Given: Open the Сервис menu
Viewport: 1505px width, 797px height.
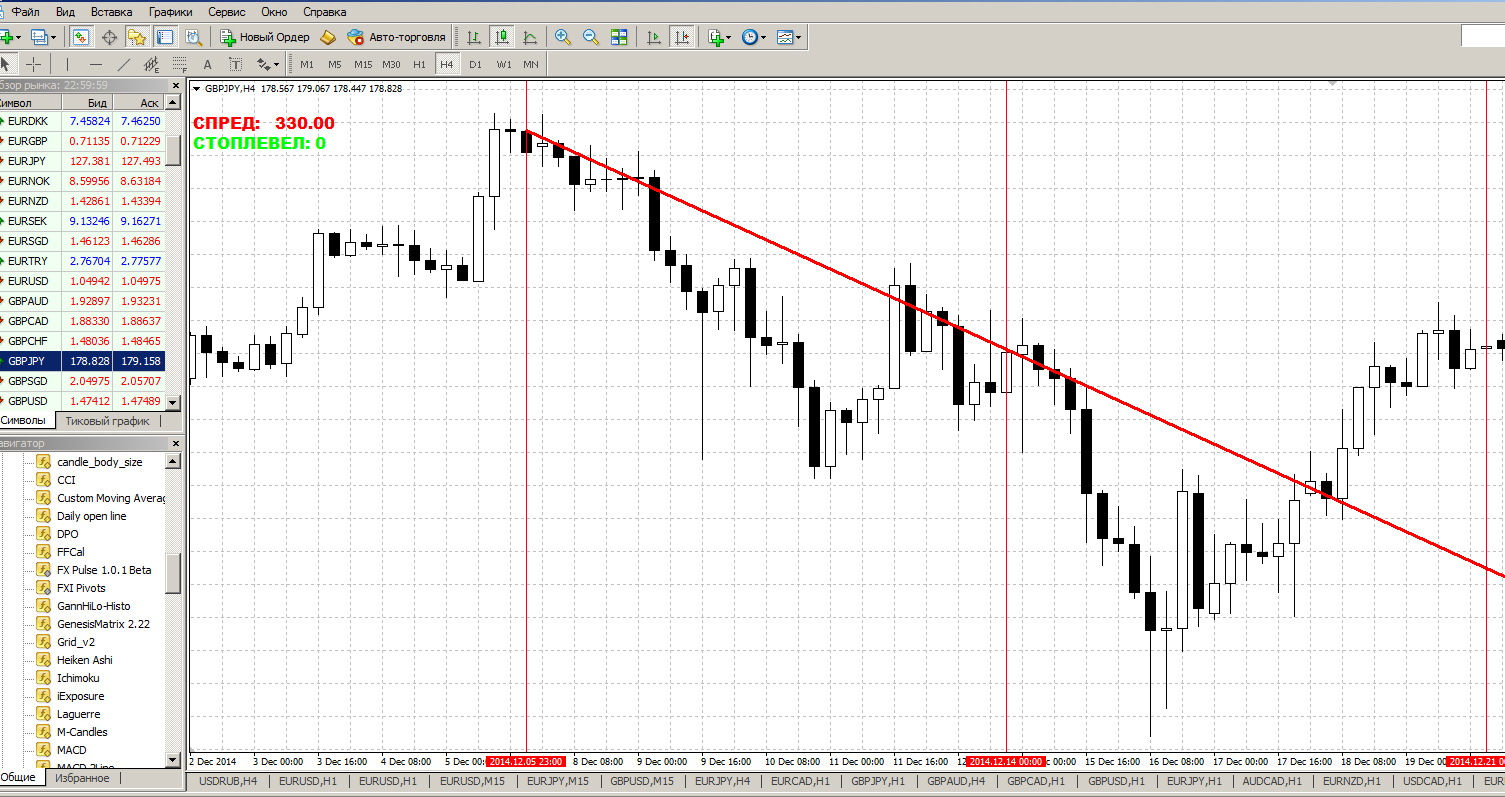Looking at the screenshot, I should coord(229,12).
